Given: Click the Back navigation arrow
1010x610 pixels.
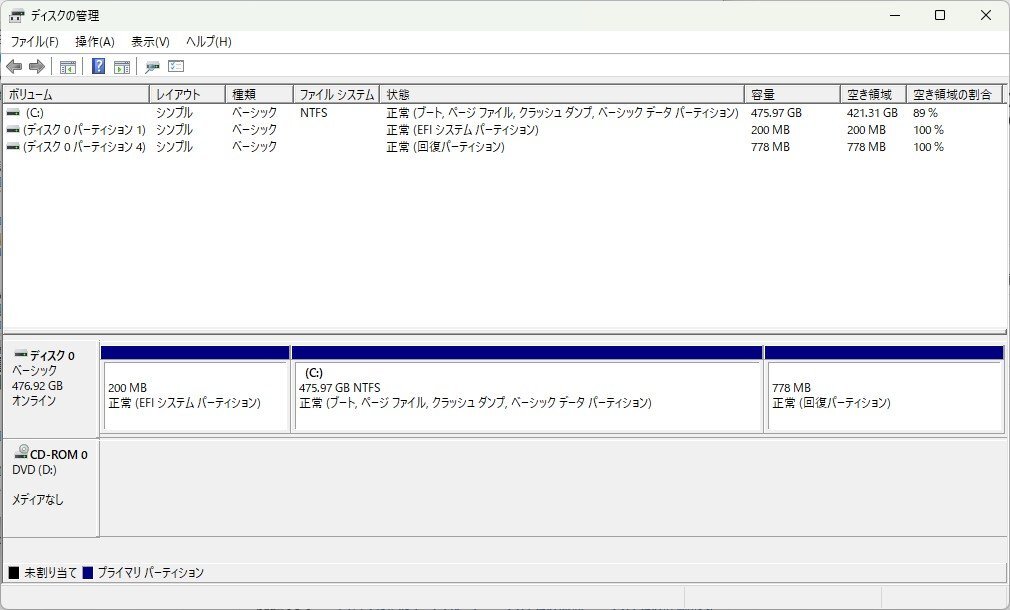Looking at the screenshot, I should (x=14, y=66).
